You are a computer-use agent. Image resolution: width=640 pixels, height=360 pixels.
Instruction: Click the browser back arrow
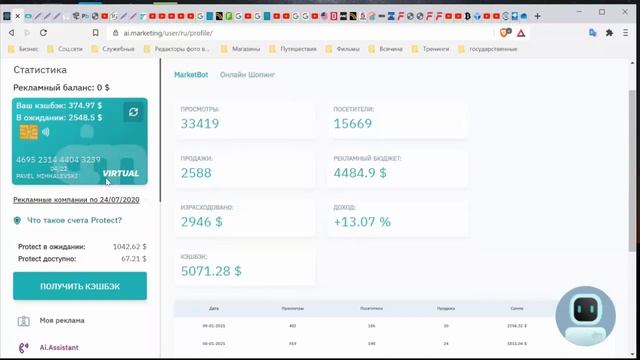[x=12, y=33]
